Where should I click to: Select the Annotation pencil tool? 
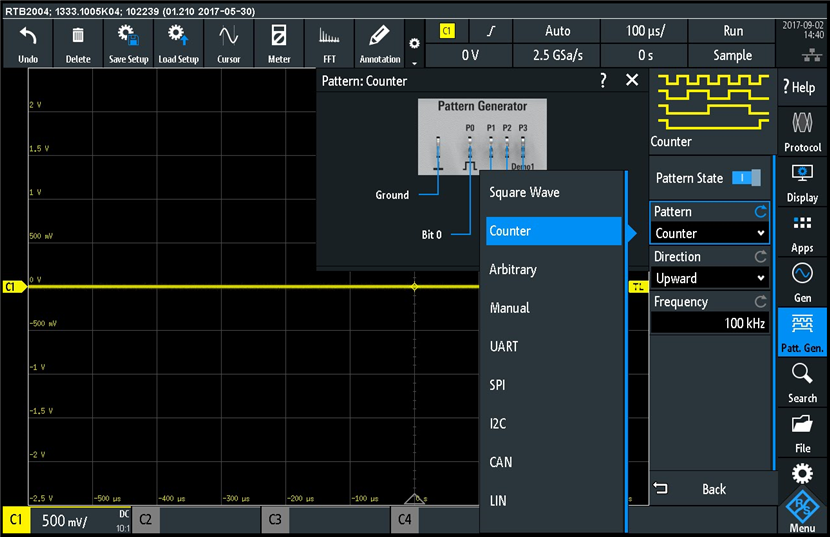click(x=380, y=44)
